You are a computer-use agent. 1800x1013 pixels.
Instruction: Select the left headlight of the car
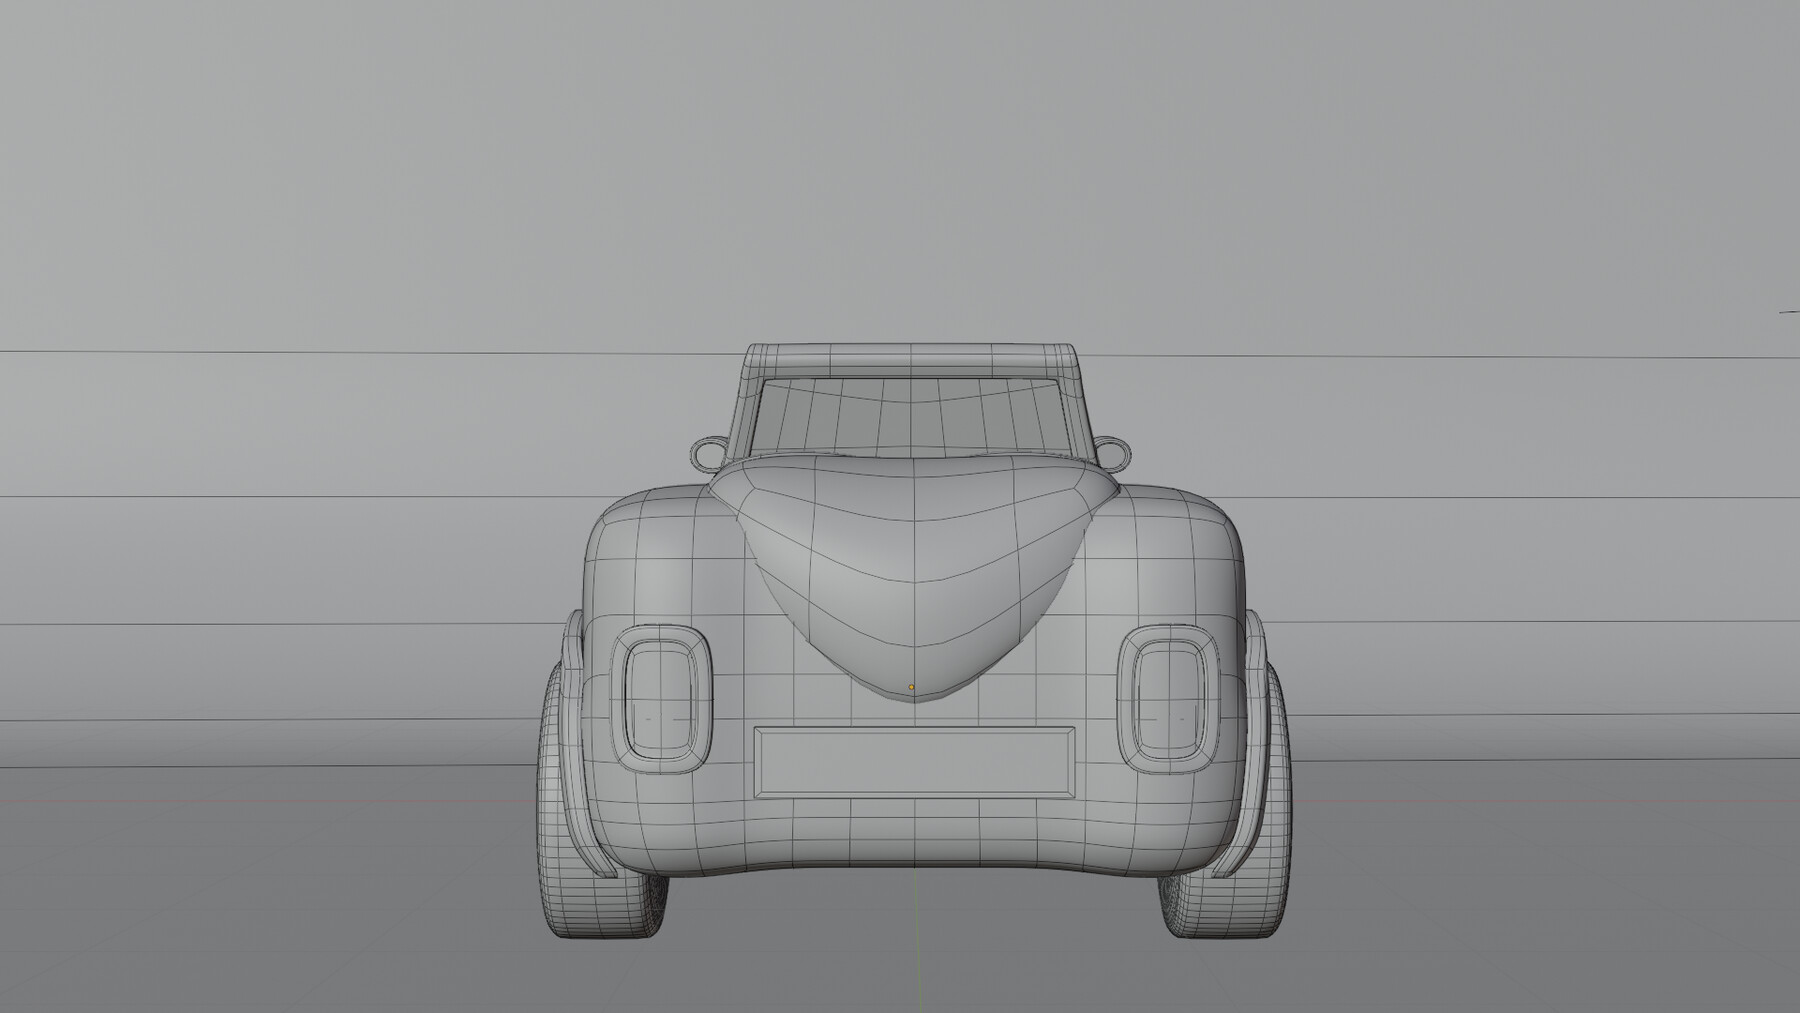(660, 700)
